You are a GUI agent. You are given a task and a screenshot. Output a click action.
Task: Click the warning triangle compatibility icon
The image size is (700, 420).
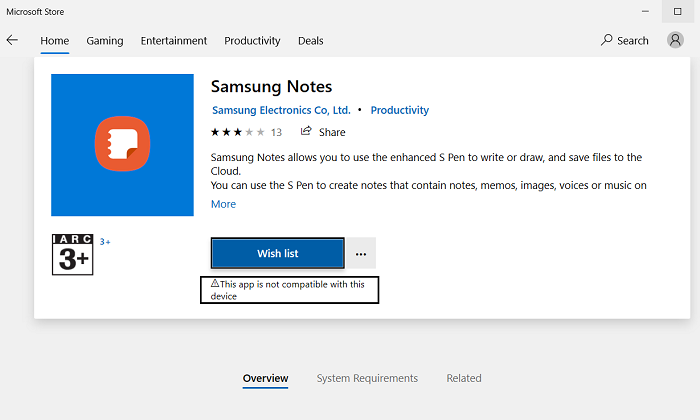point(214,284)
